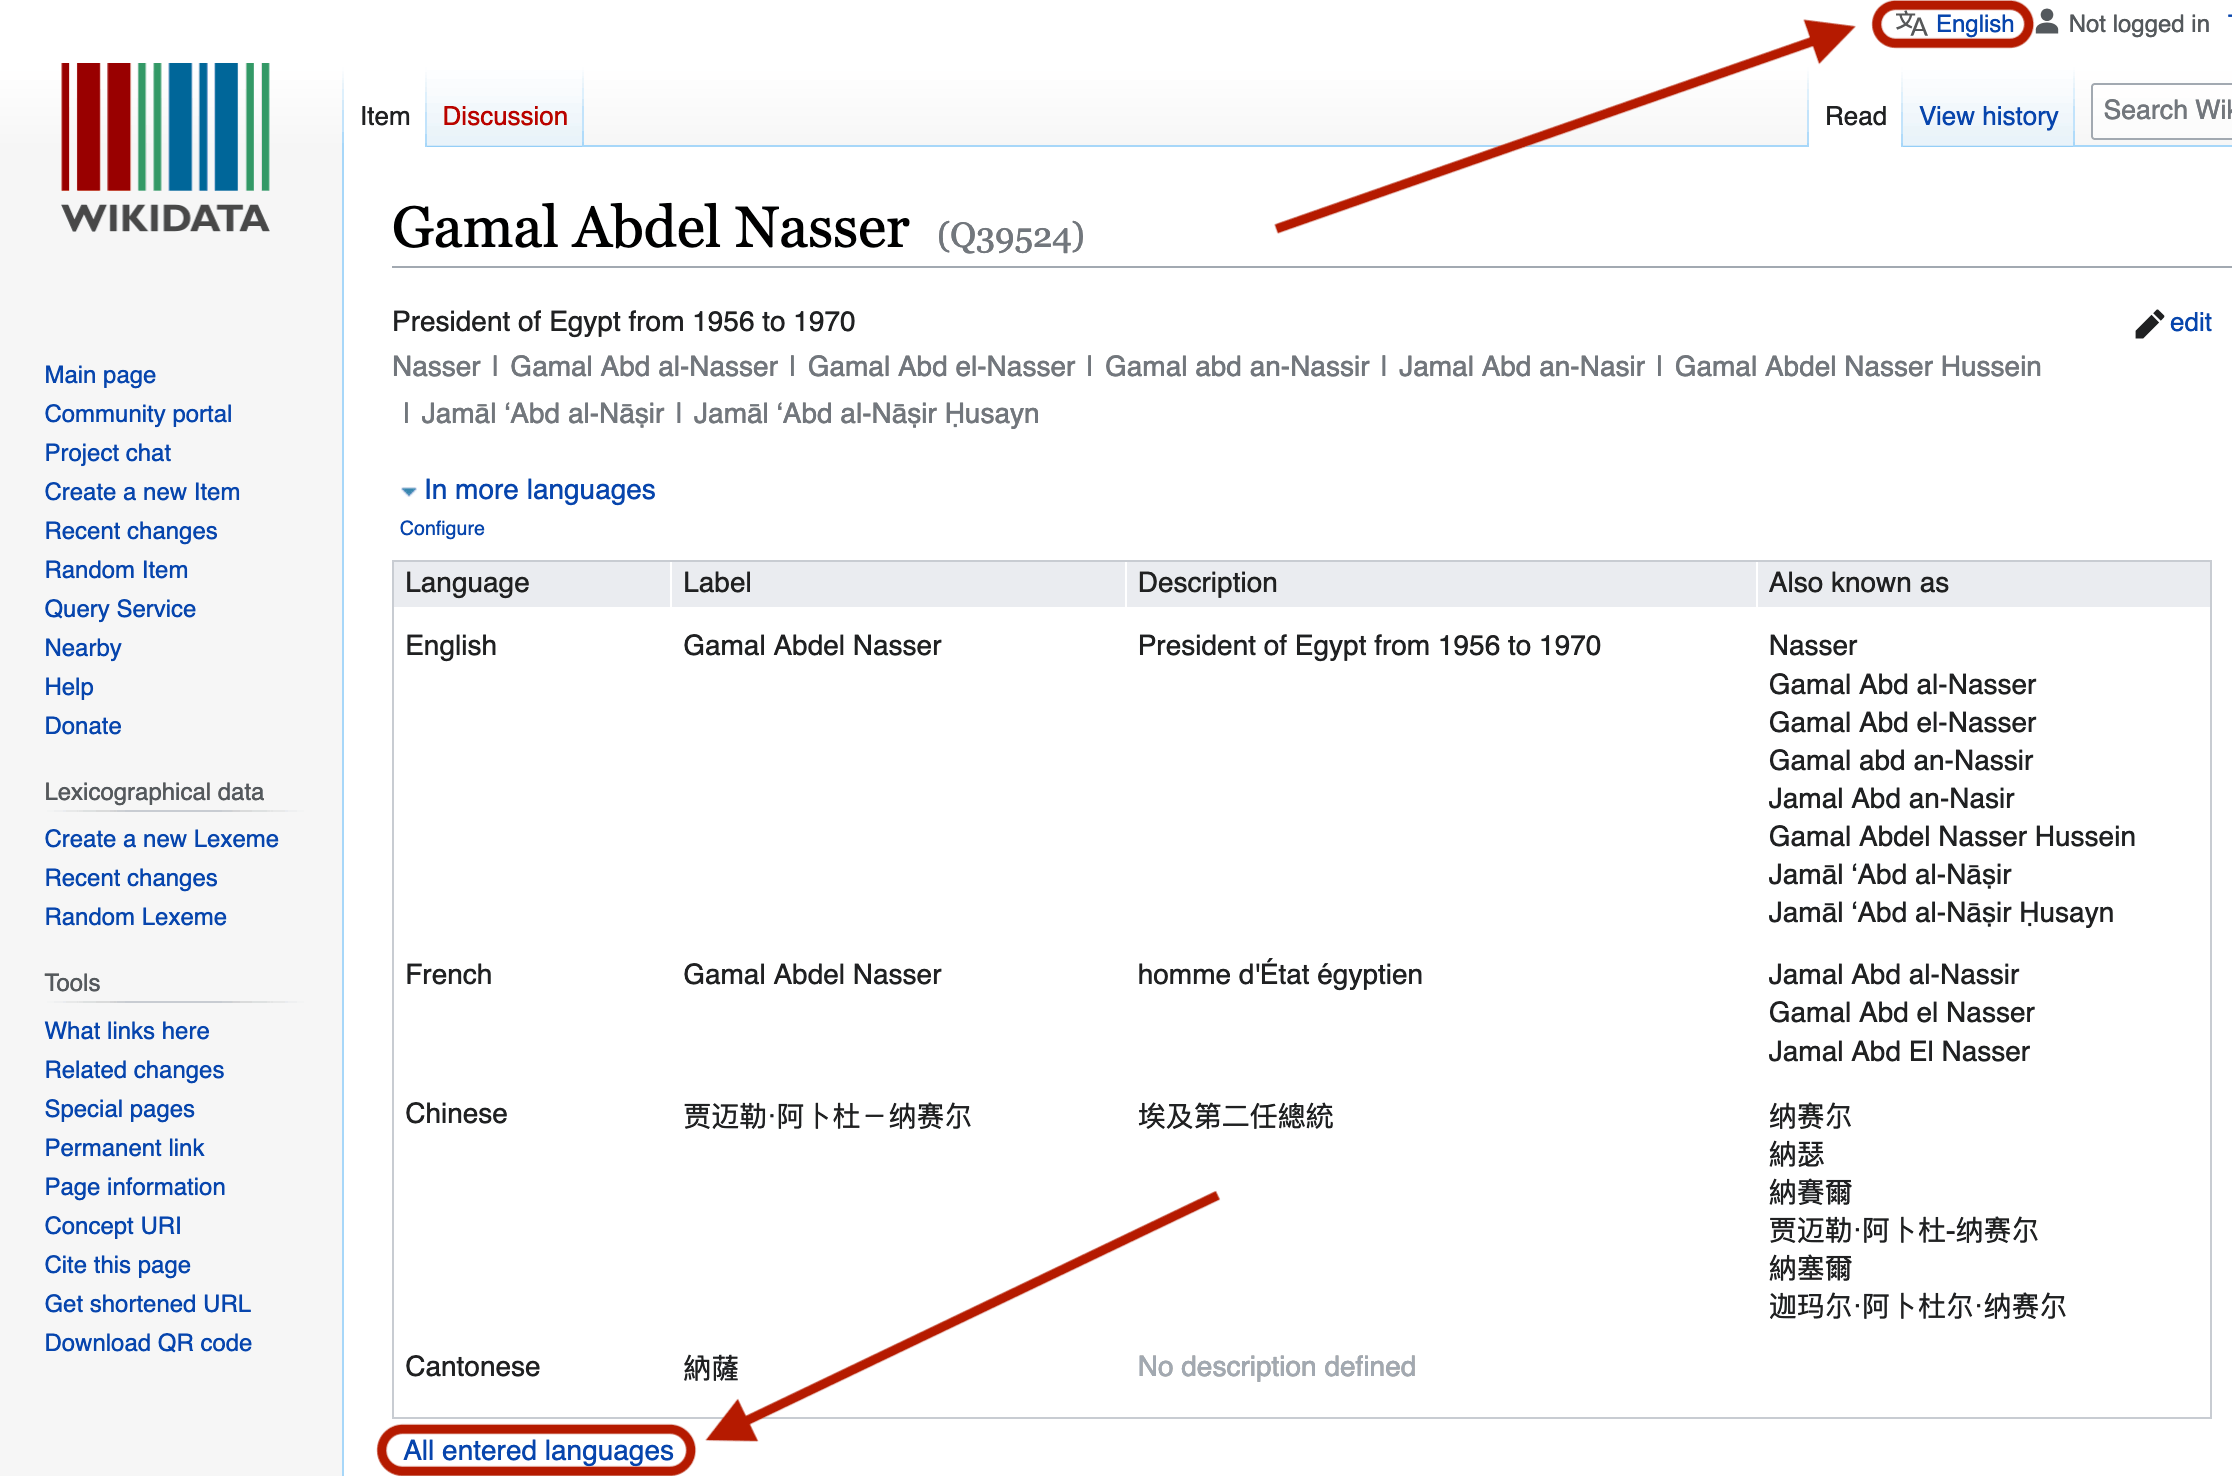This screenshot has width=2232, height=1476.
Task: Change interface language from English
Action: pyautogui.click(x=1974, y=24)
